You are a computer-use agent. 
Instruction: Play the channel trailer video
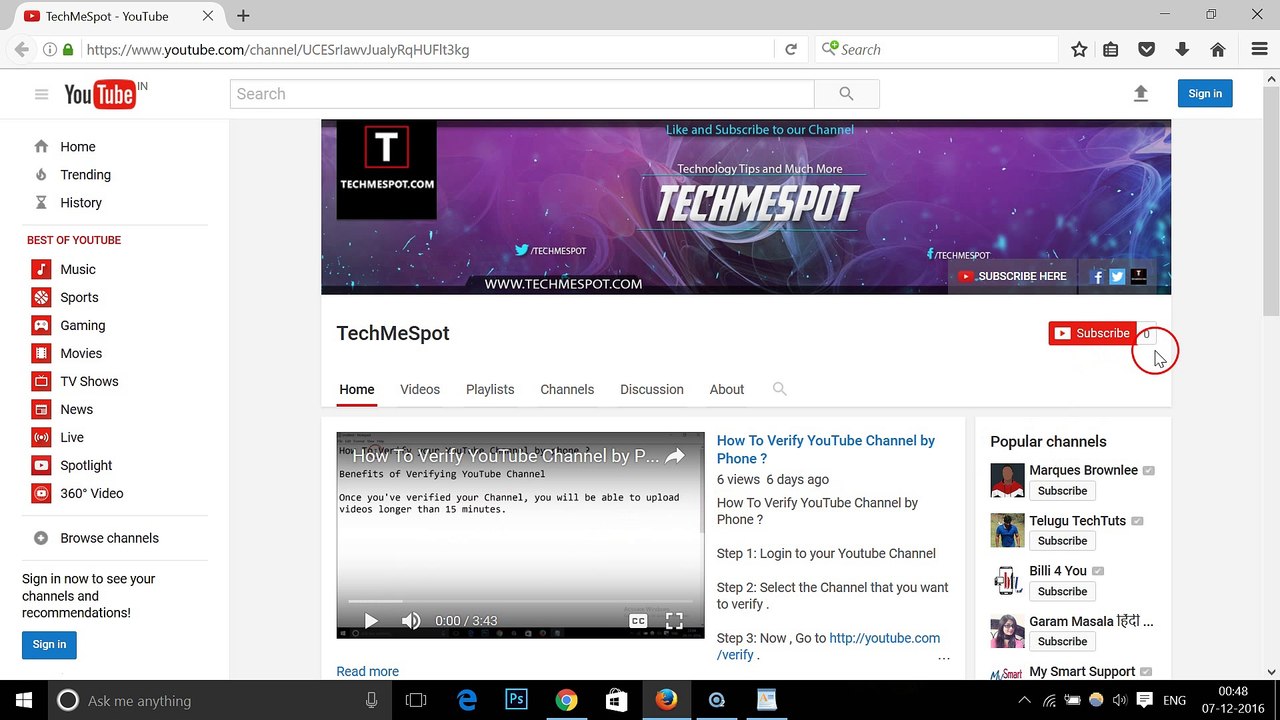tap(371, 621)
